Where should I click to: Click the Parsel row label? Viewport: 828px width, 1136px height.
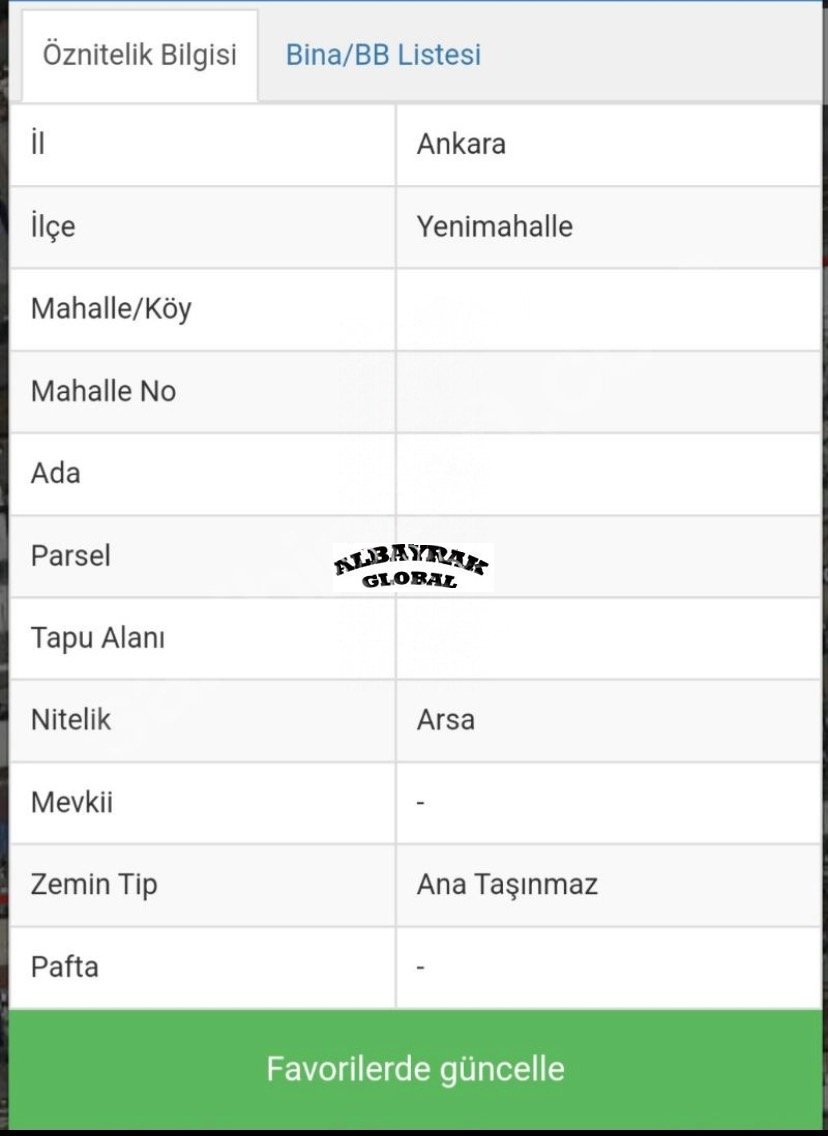click(70, 556)
